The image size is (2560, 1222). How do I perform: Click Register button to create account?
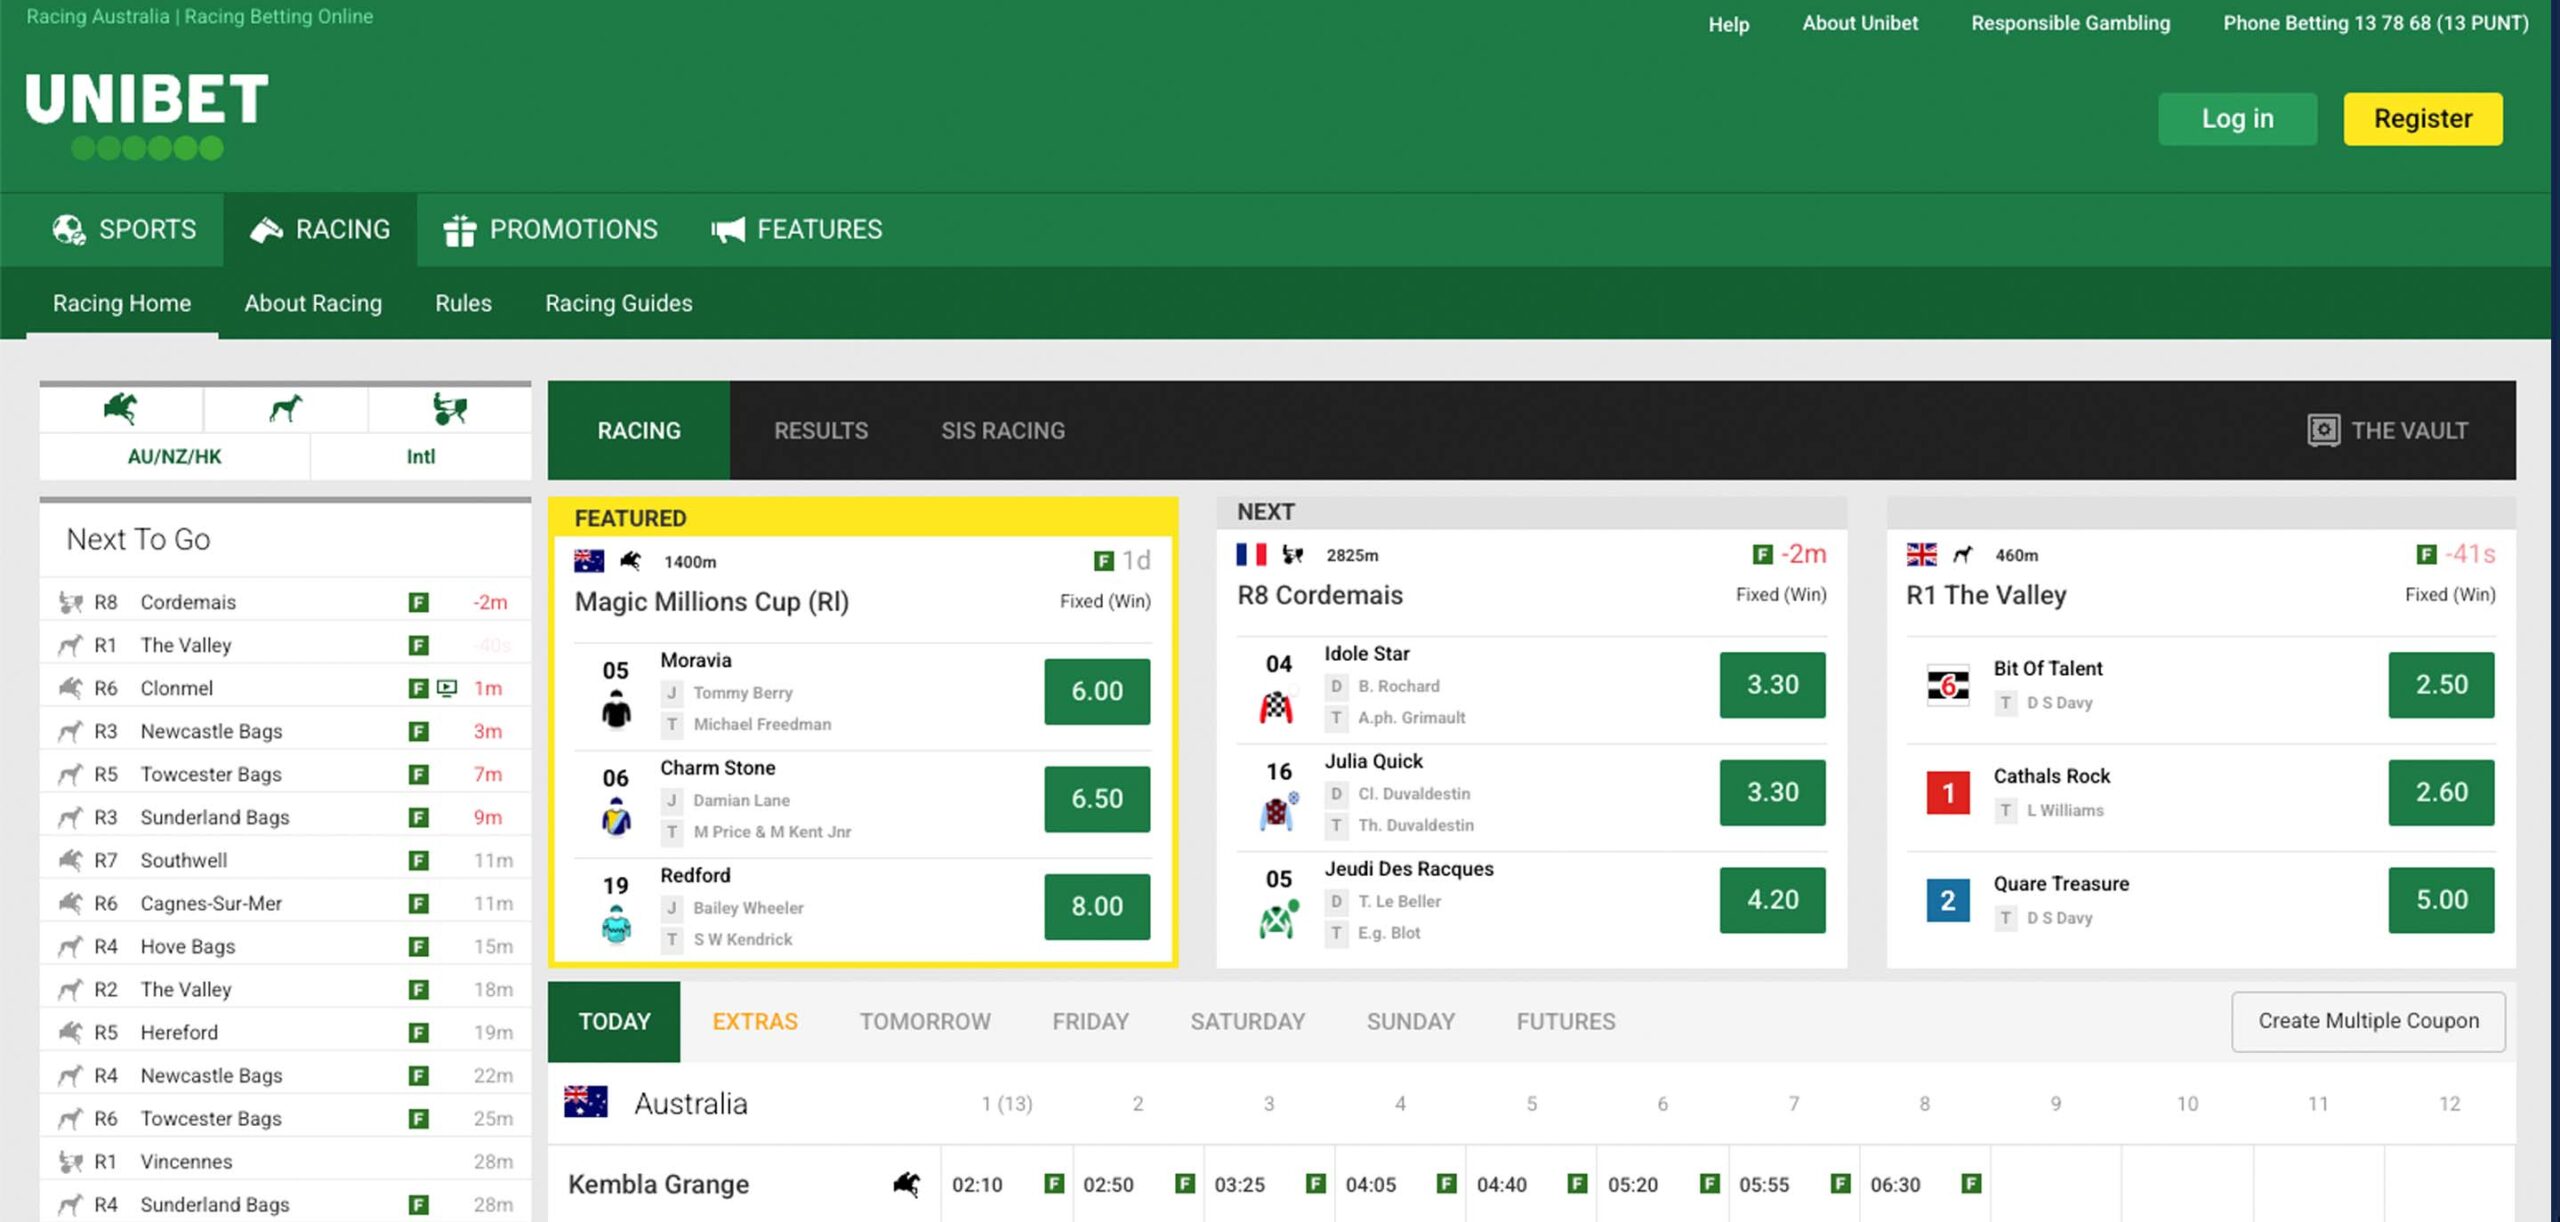pos(2421,118)
